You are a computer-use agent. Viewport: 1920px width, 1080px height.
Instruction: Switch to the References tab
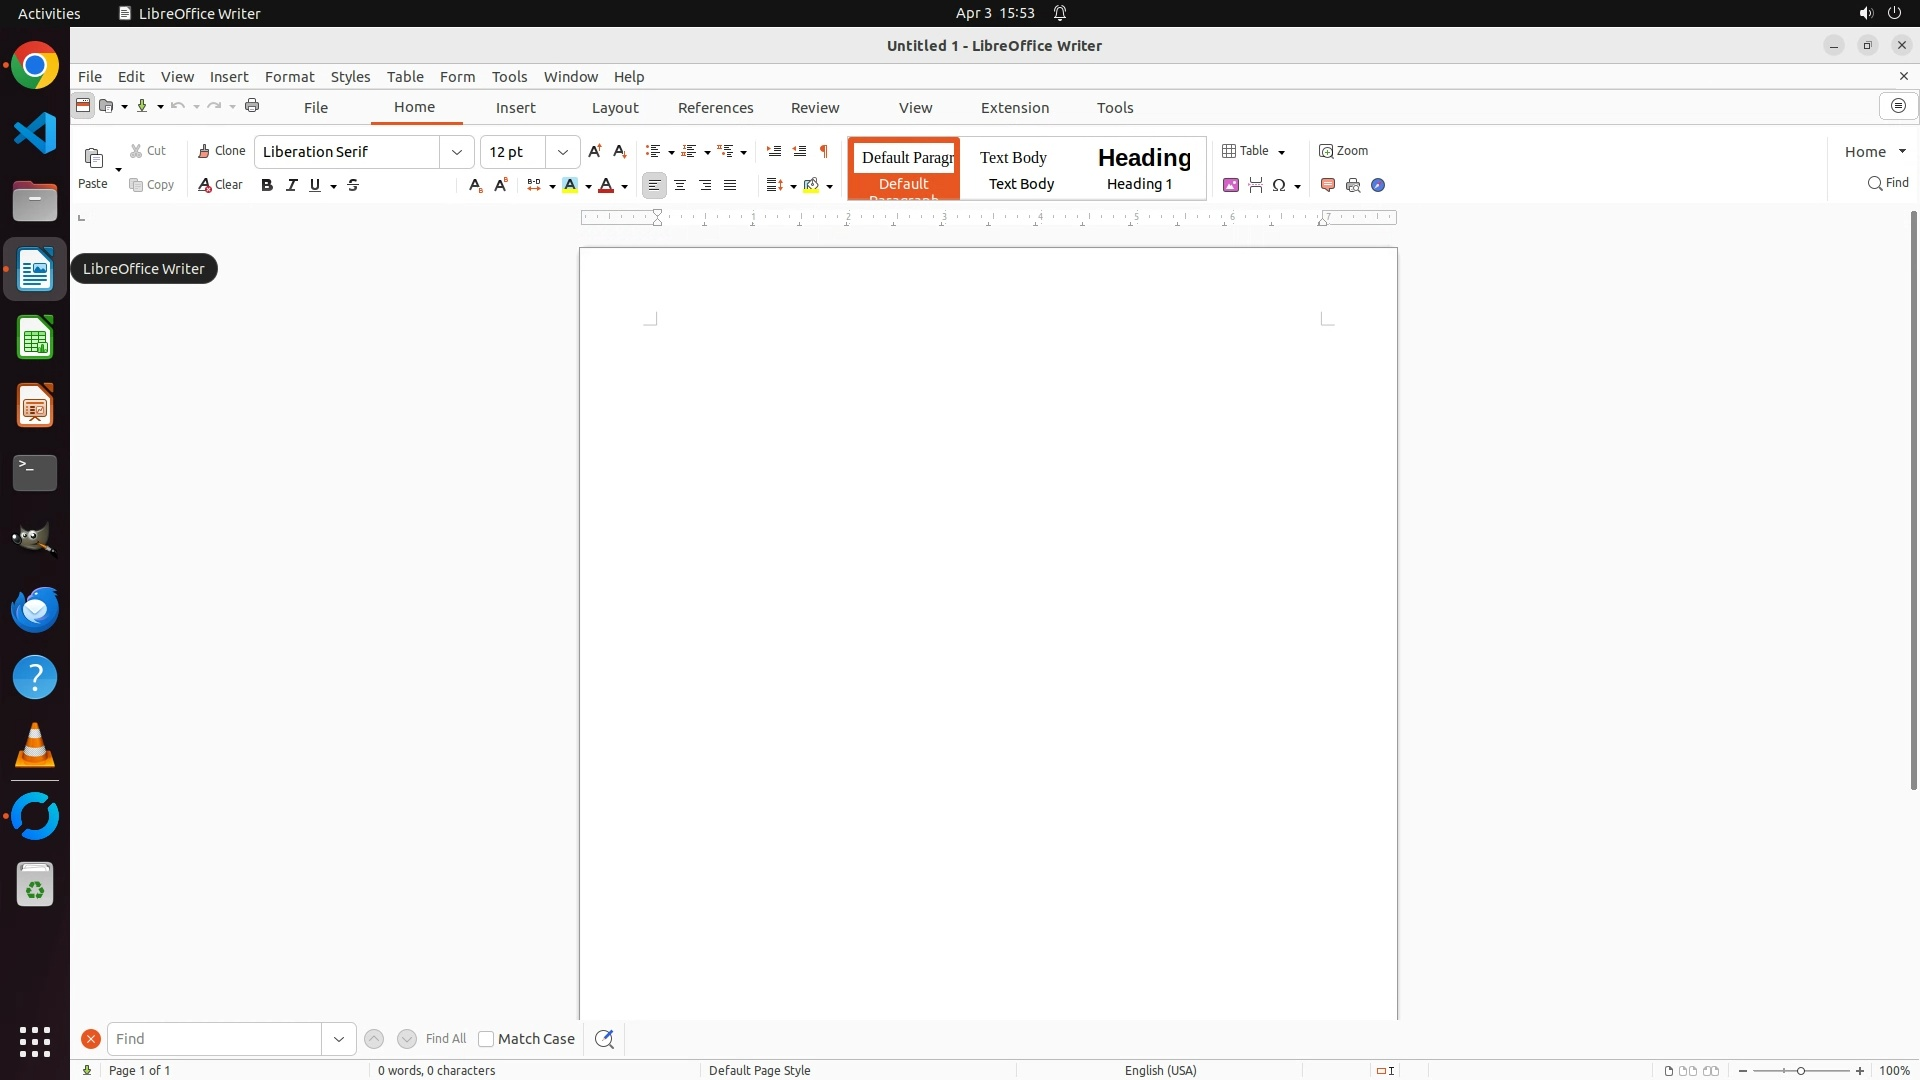(715, 108)
